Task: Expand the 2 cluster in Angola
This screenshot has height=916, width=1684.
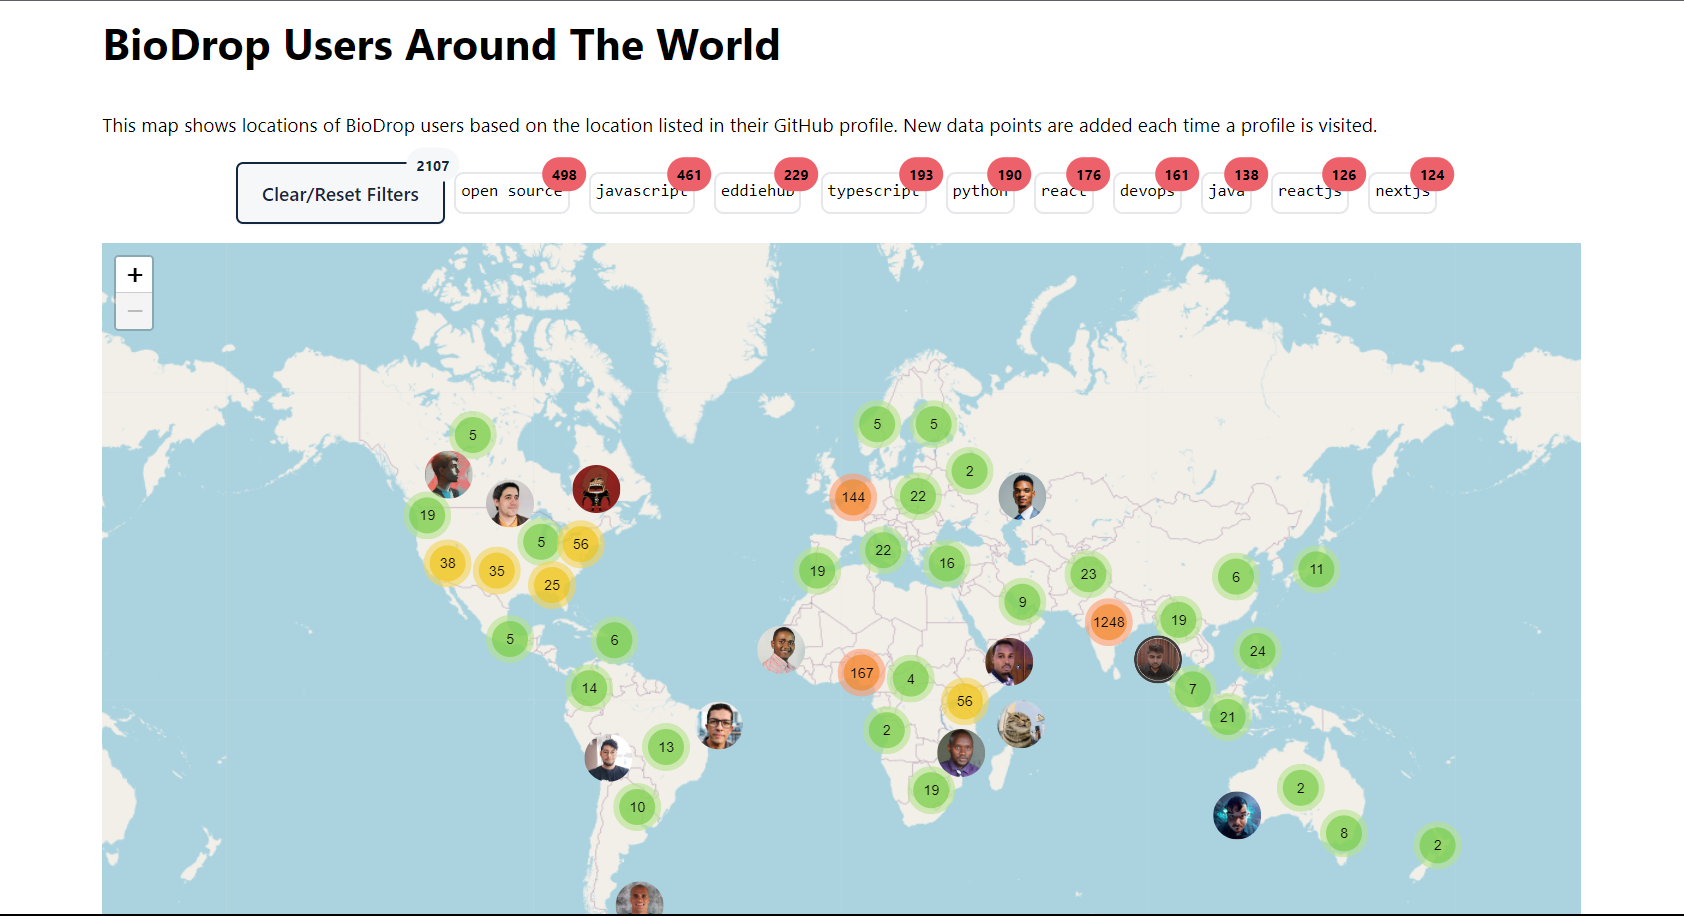Action: pyautogui.click(x=886, y=730)
